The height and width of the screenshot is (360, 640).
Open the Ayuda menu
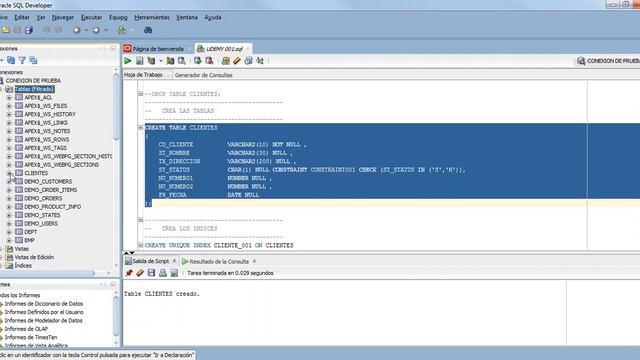[x=213, y=18]
